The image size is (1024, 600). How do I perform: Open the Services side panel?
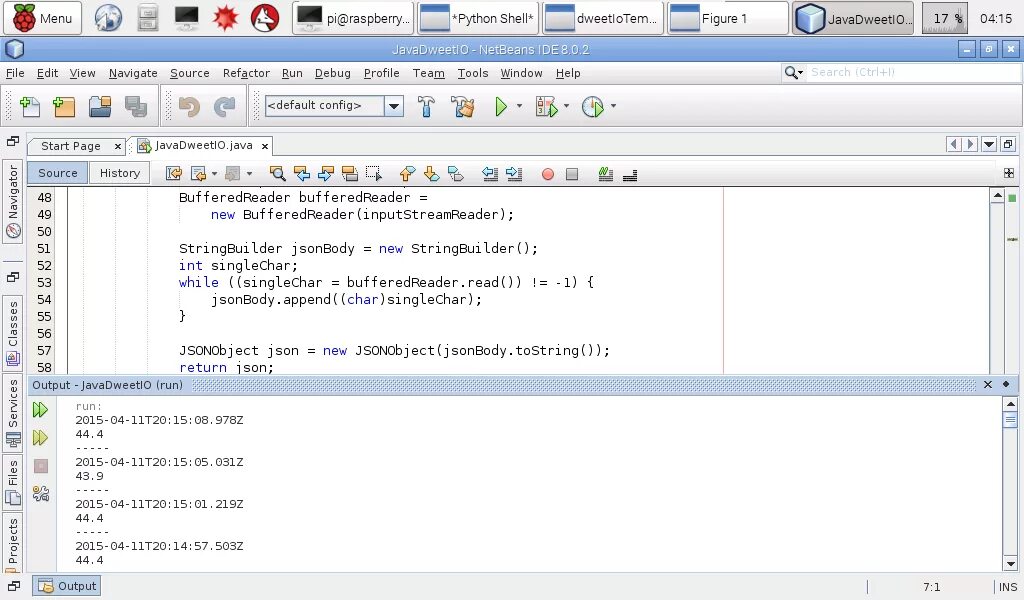[x=13, y=413]
